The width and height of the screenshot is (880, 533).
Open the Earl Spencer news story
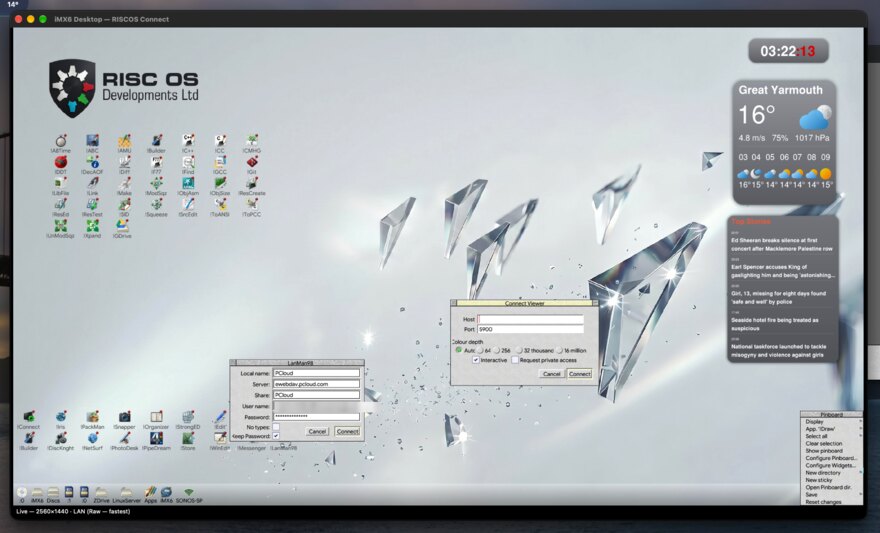point(782,271)
